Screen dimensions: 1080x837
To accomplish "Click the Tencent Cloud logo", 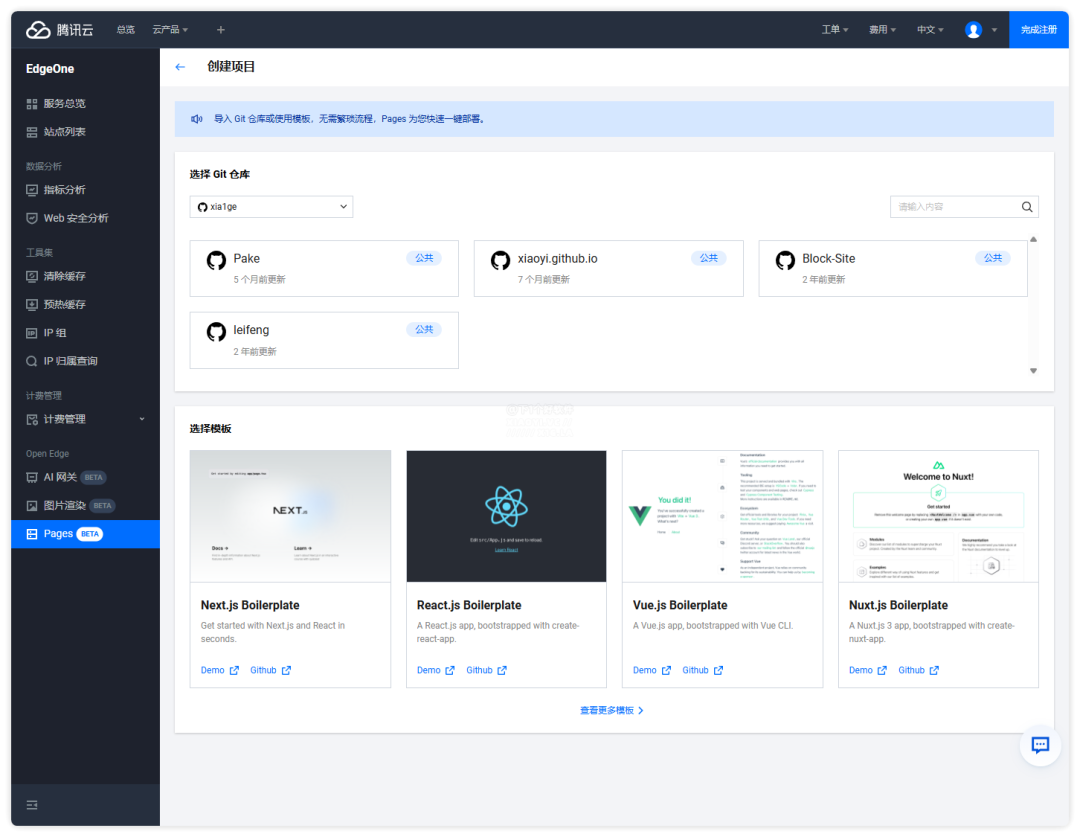I will (x=59, y=30).
